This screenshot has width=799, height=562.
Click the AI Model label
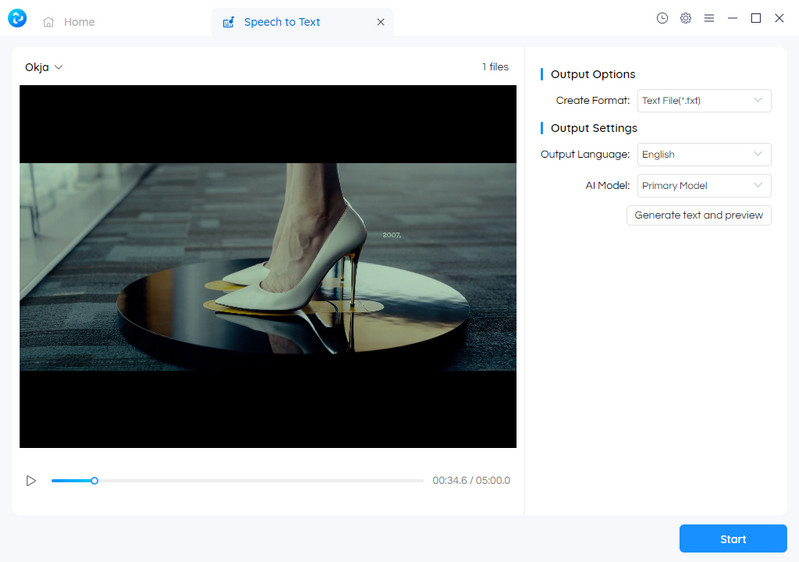click(607, 185)
